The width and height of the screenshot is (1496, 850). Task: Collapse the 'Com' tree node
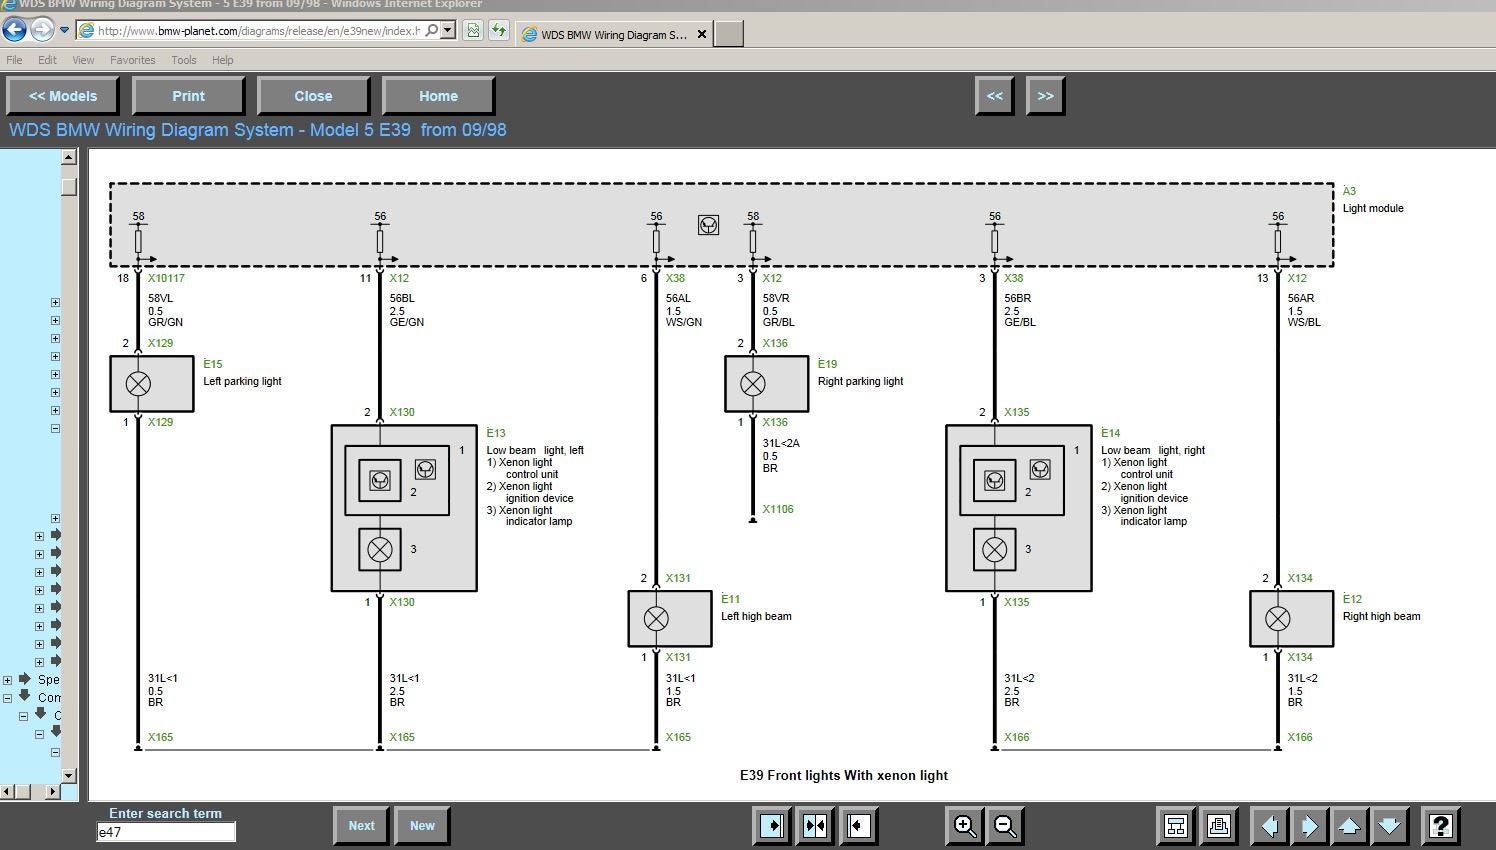coord(8,698)
